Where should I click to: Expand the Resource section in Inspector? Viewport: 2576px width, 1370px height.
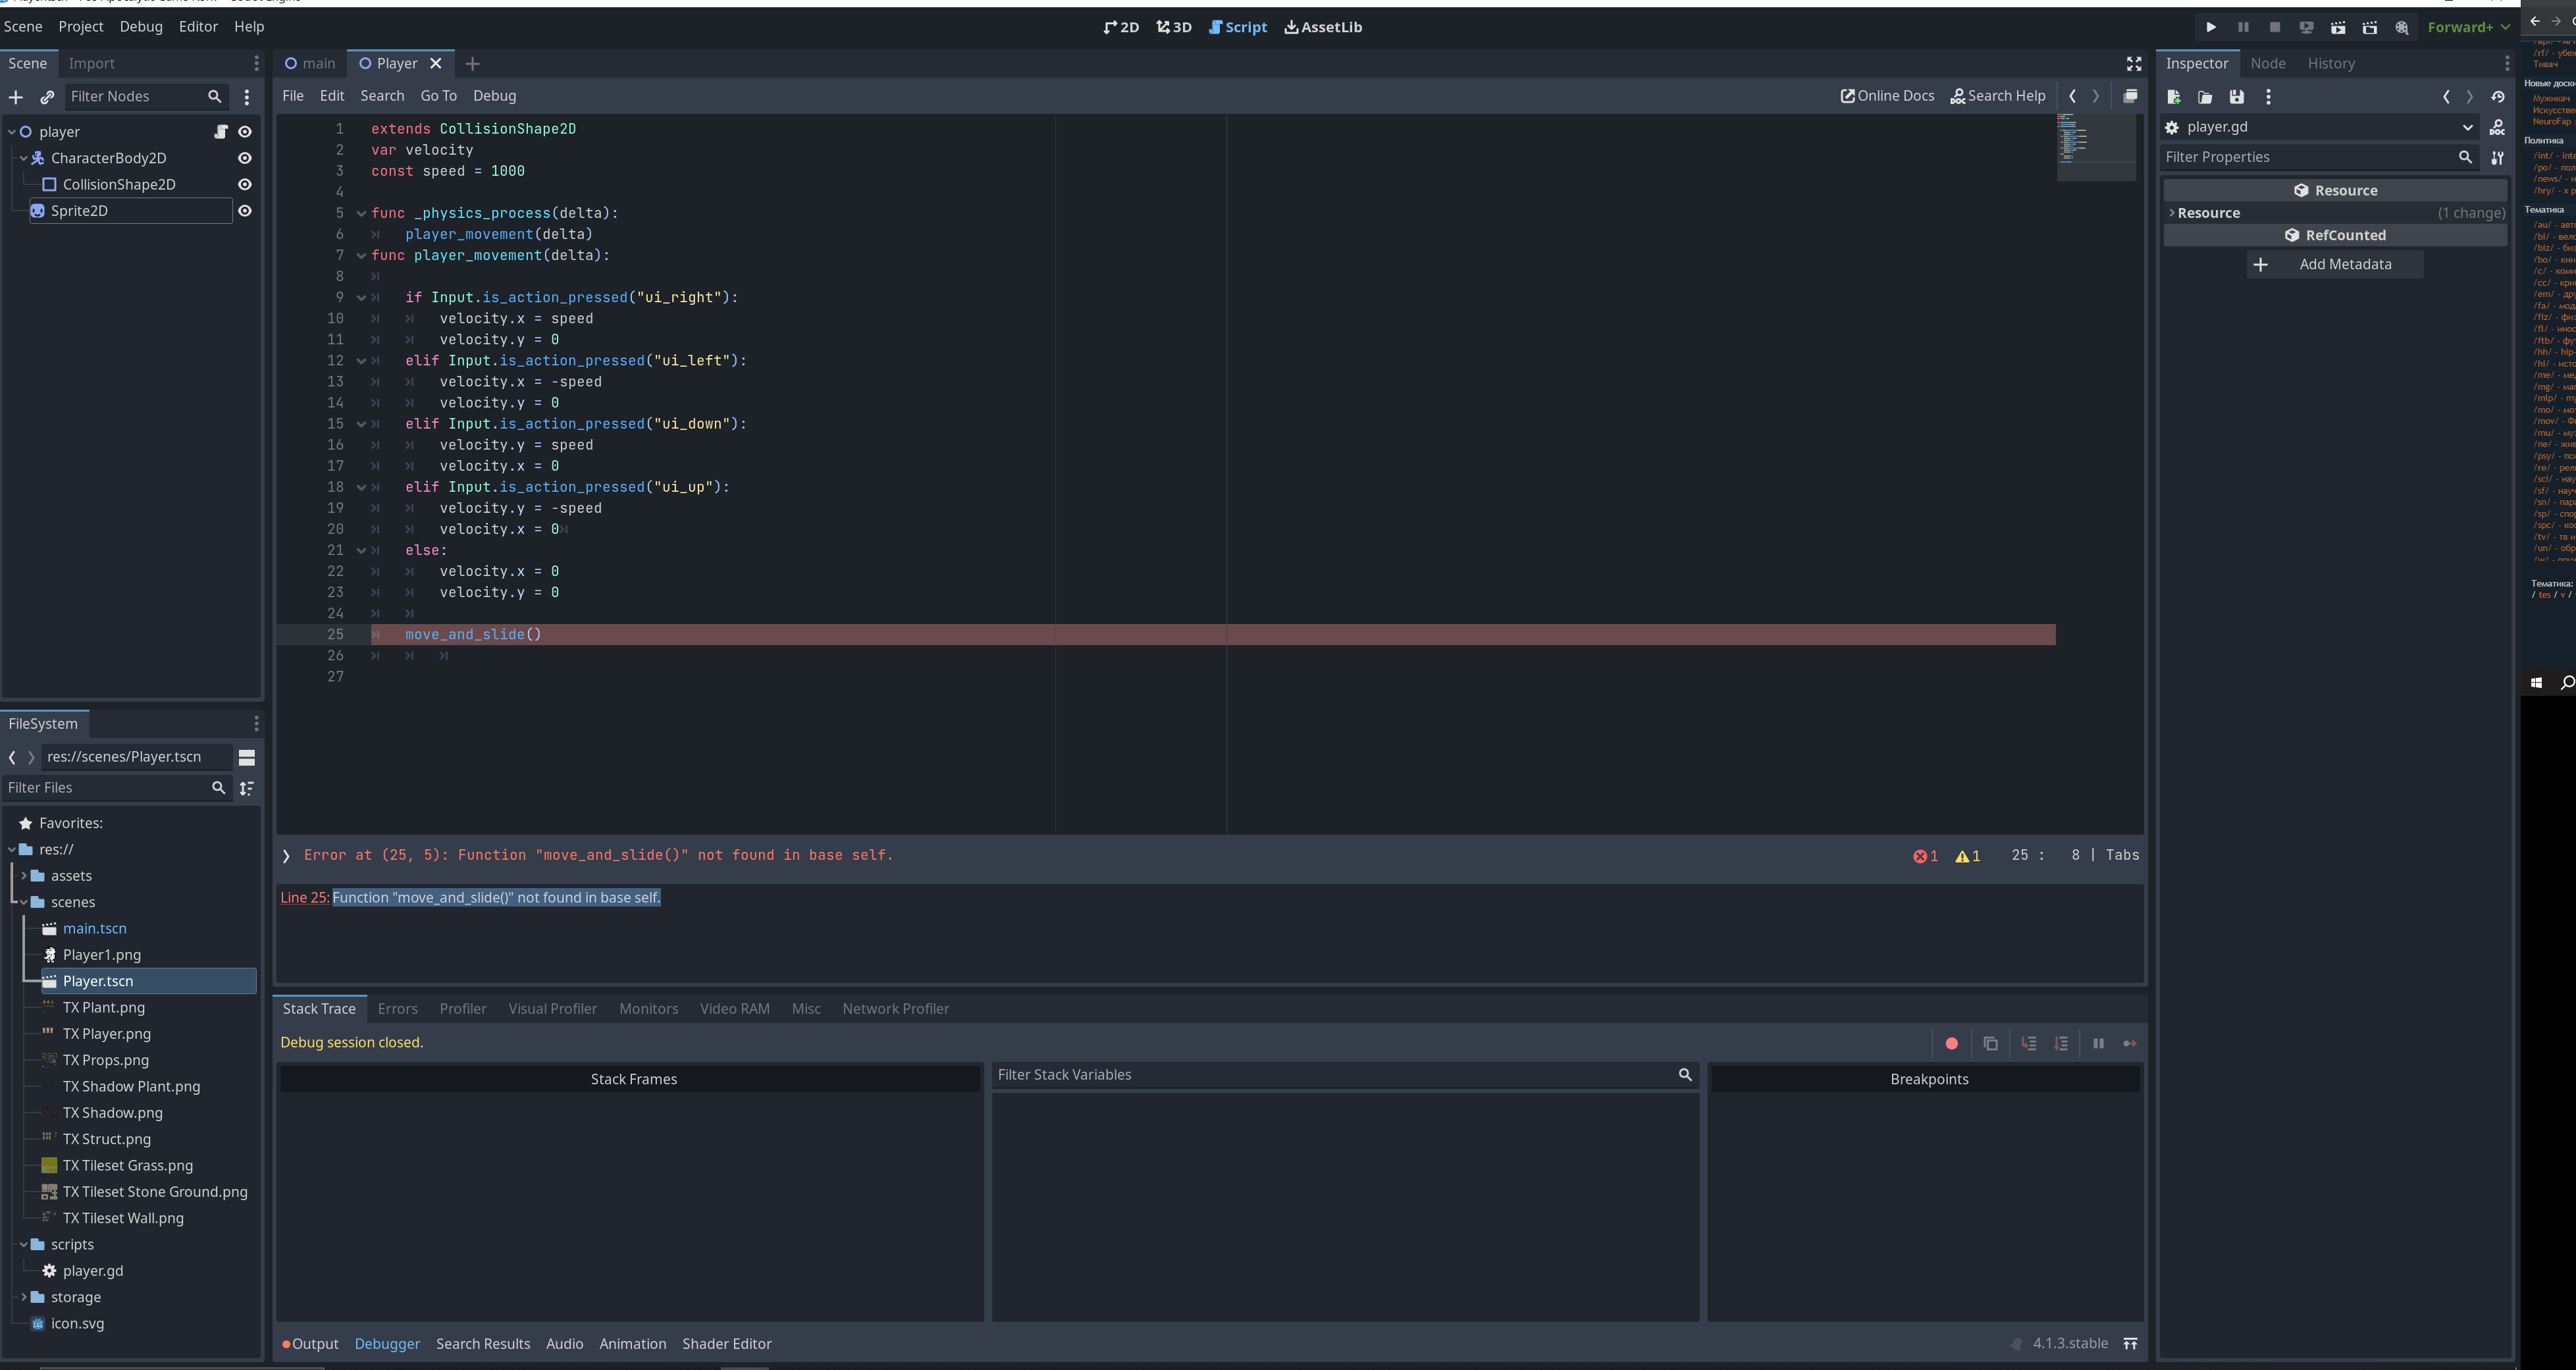[2208, 213]
